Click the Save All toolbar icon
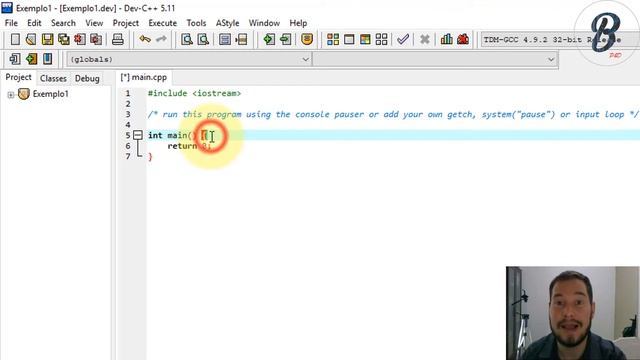640x360 pixels. 64,39
